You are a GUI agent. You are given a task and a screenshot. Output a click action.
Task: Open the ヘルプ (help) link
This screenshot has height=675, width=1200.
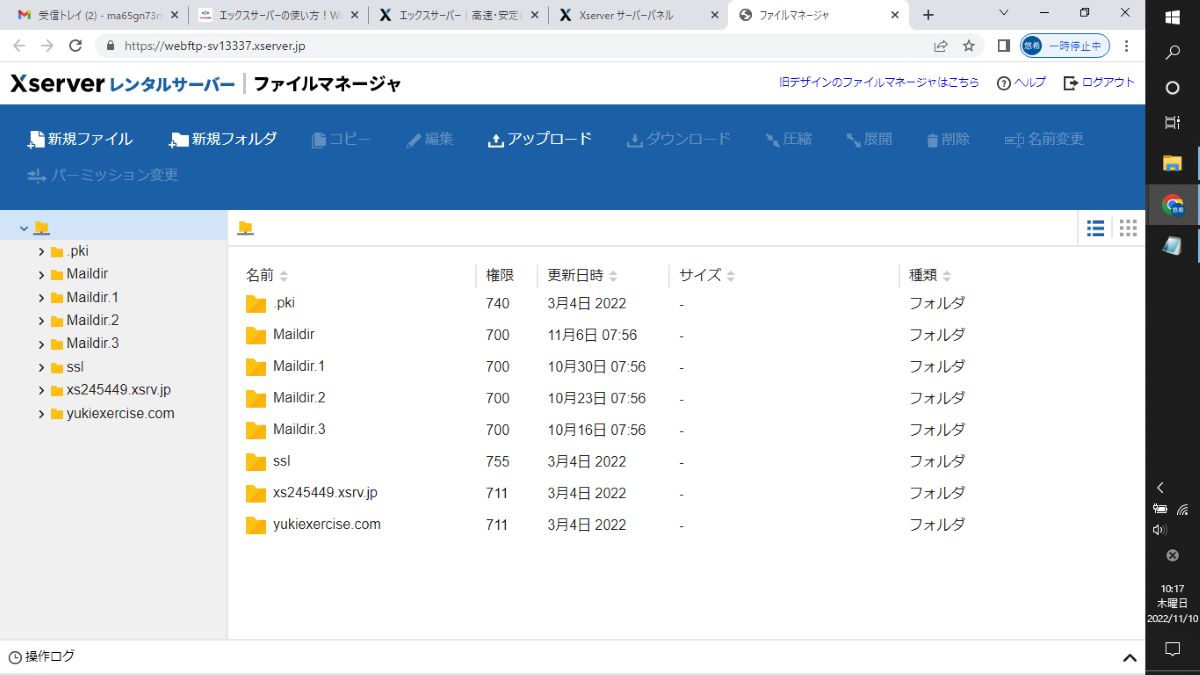point(1021,83)
